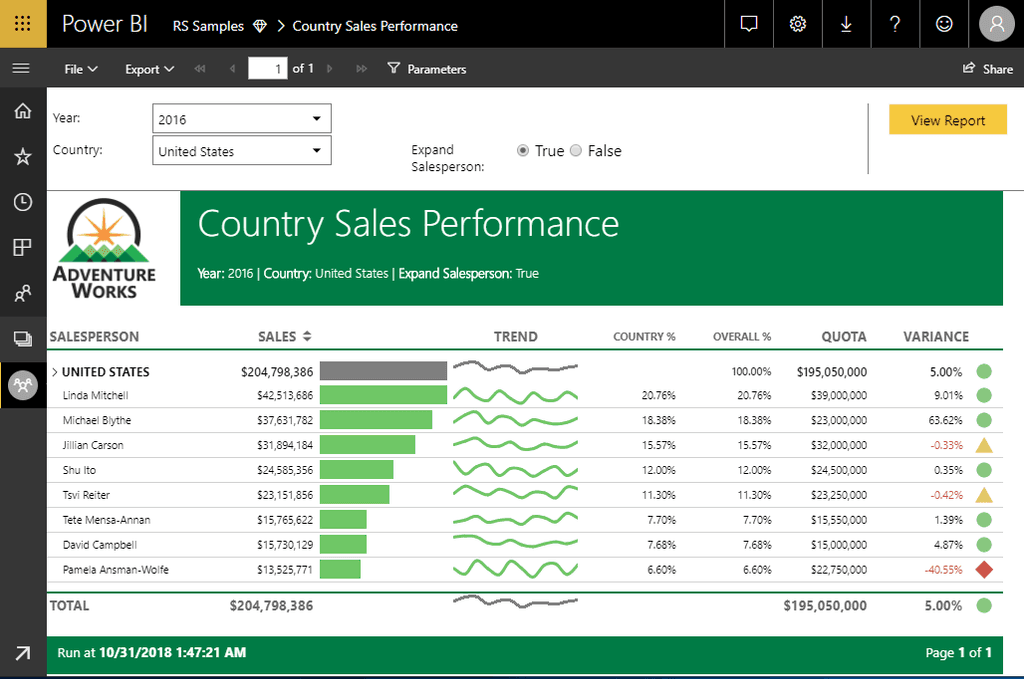Screen dimensions: 1024x679
Task: Open the Apps pane
Action: click(22, 247)
